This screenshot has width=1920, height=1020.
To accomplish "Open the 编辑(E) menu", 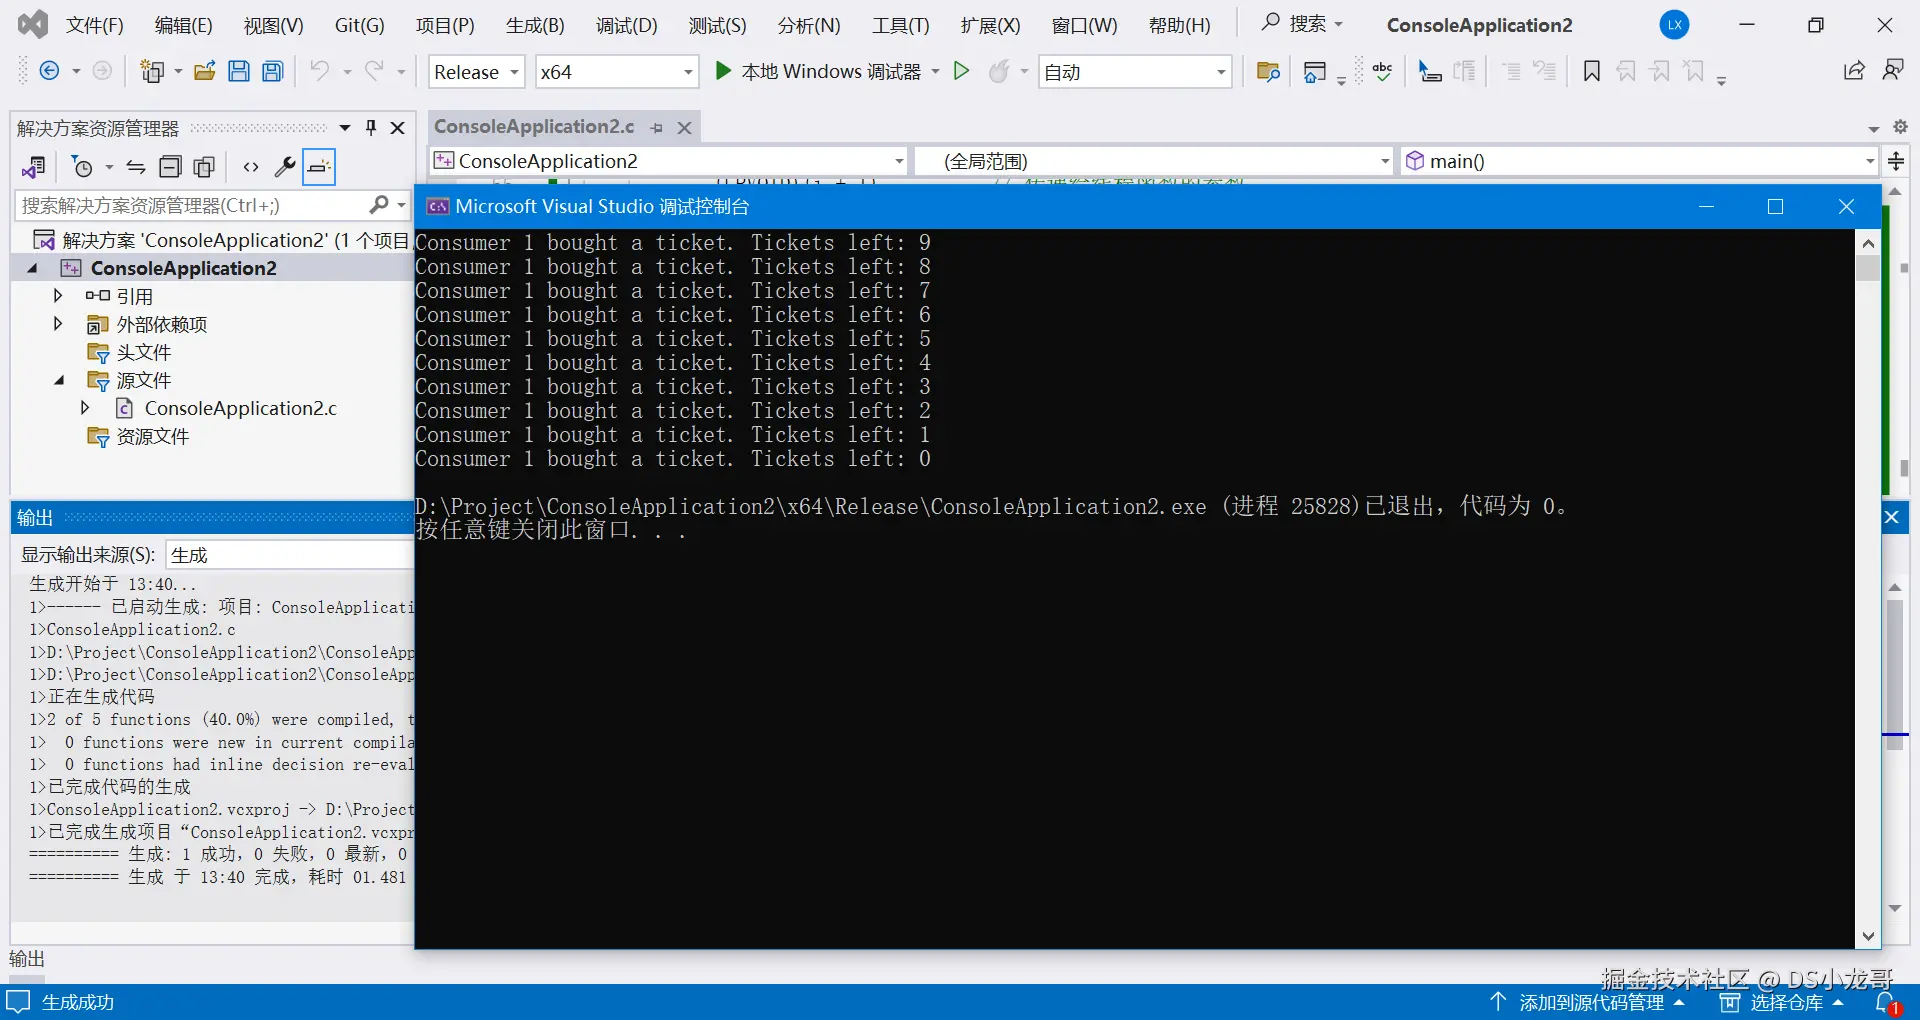I will point(184,26).
